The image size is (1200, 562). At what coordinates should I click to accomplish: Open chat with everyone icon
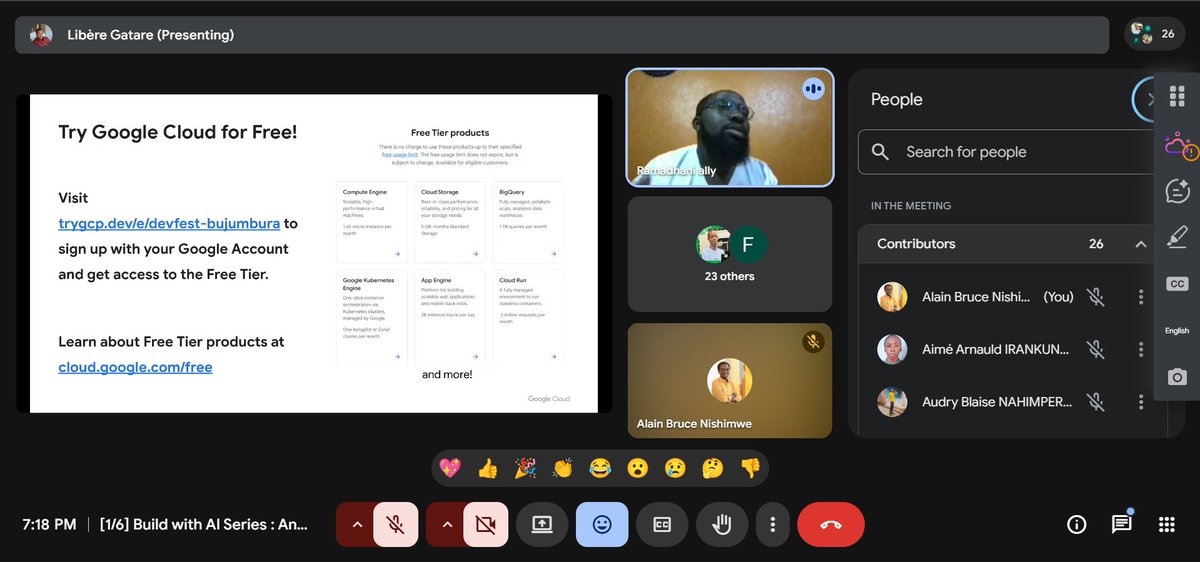click(x=1122, y=524)
